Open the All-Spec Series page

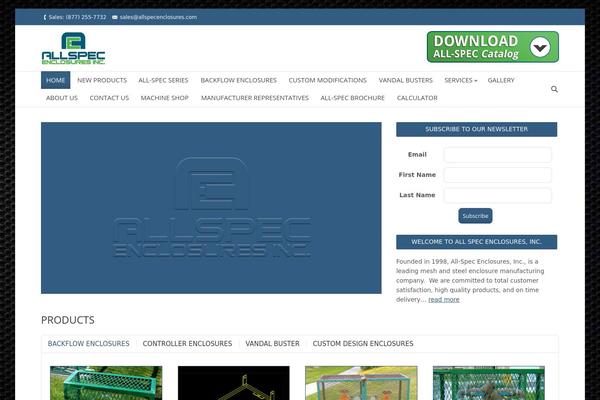pyautogui.click(x=163, y=80)
